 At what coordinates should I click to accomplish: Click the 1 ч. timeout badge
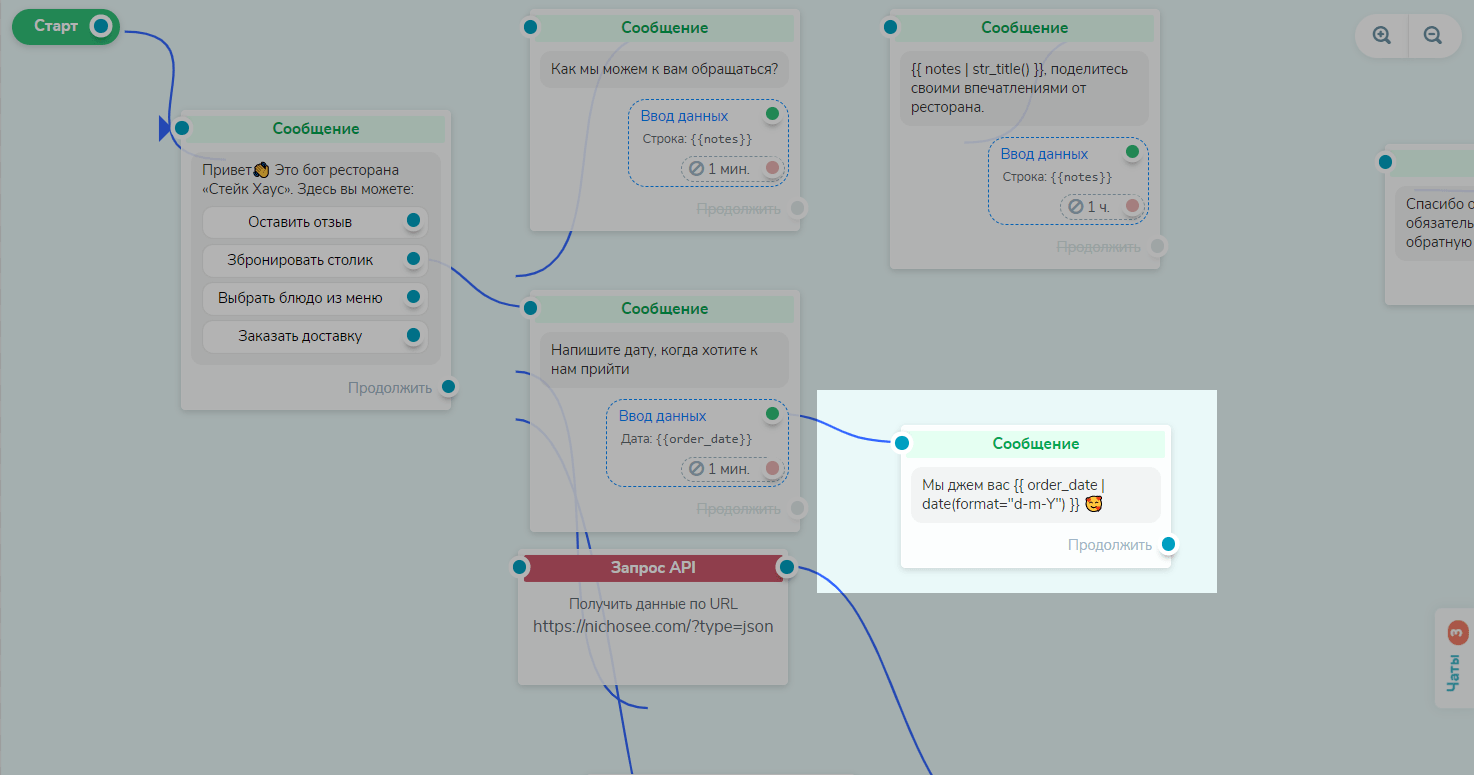1089,206
